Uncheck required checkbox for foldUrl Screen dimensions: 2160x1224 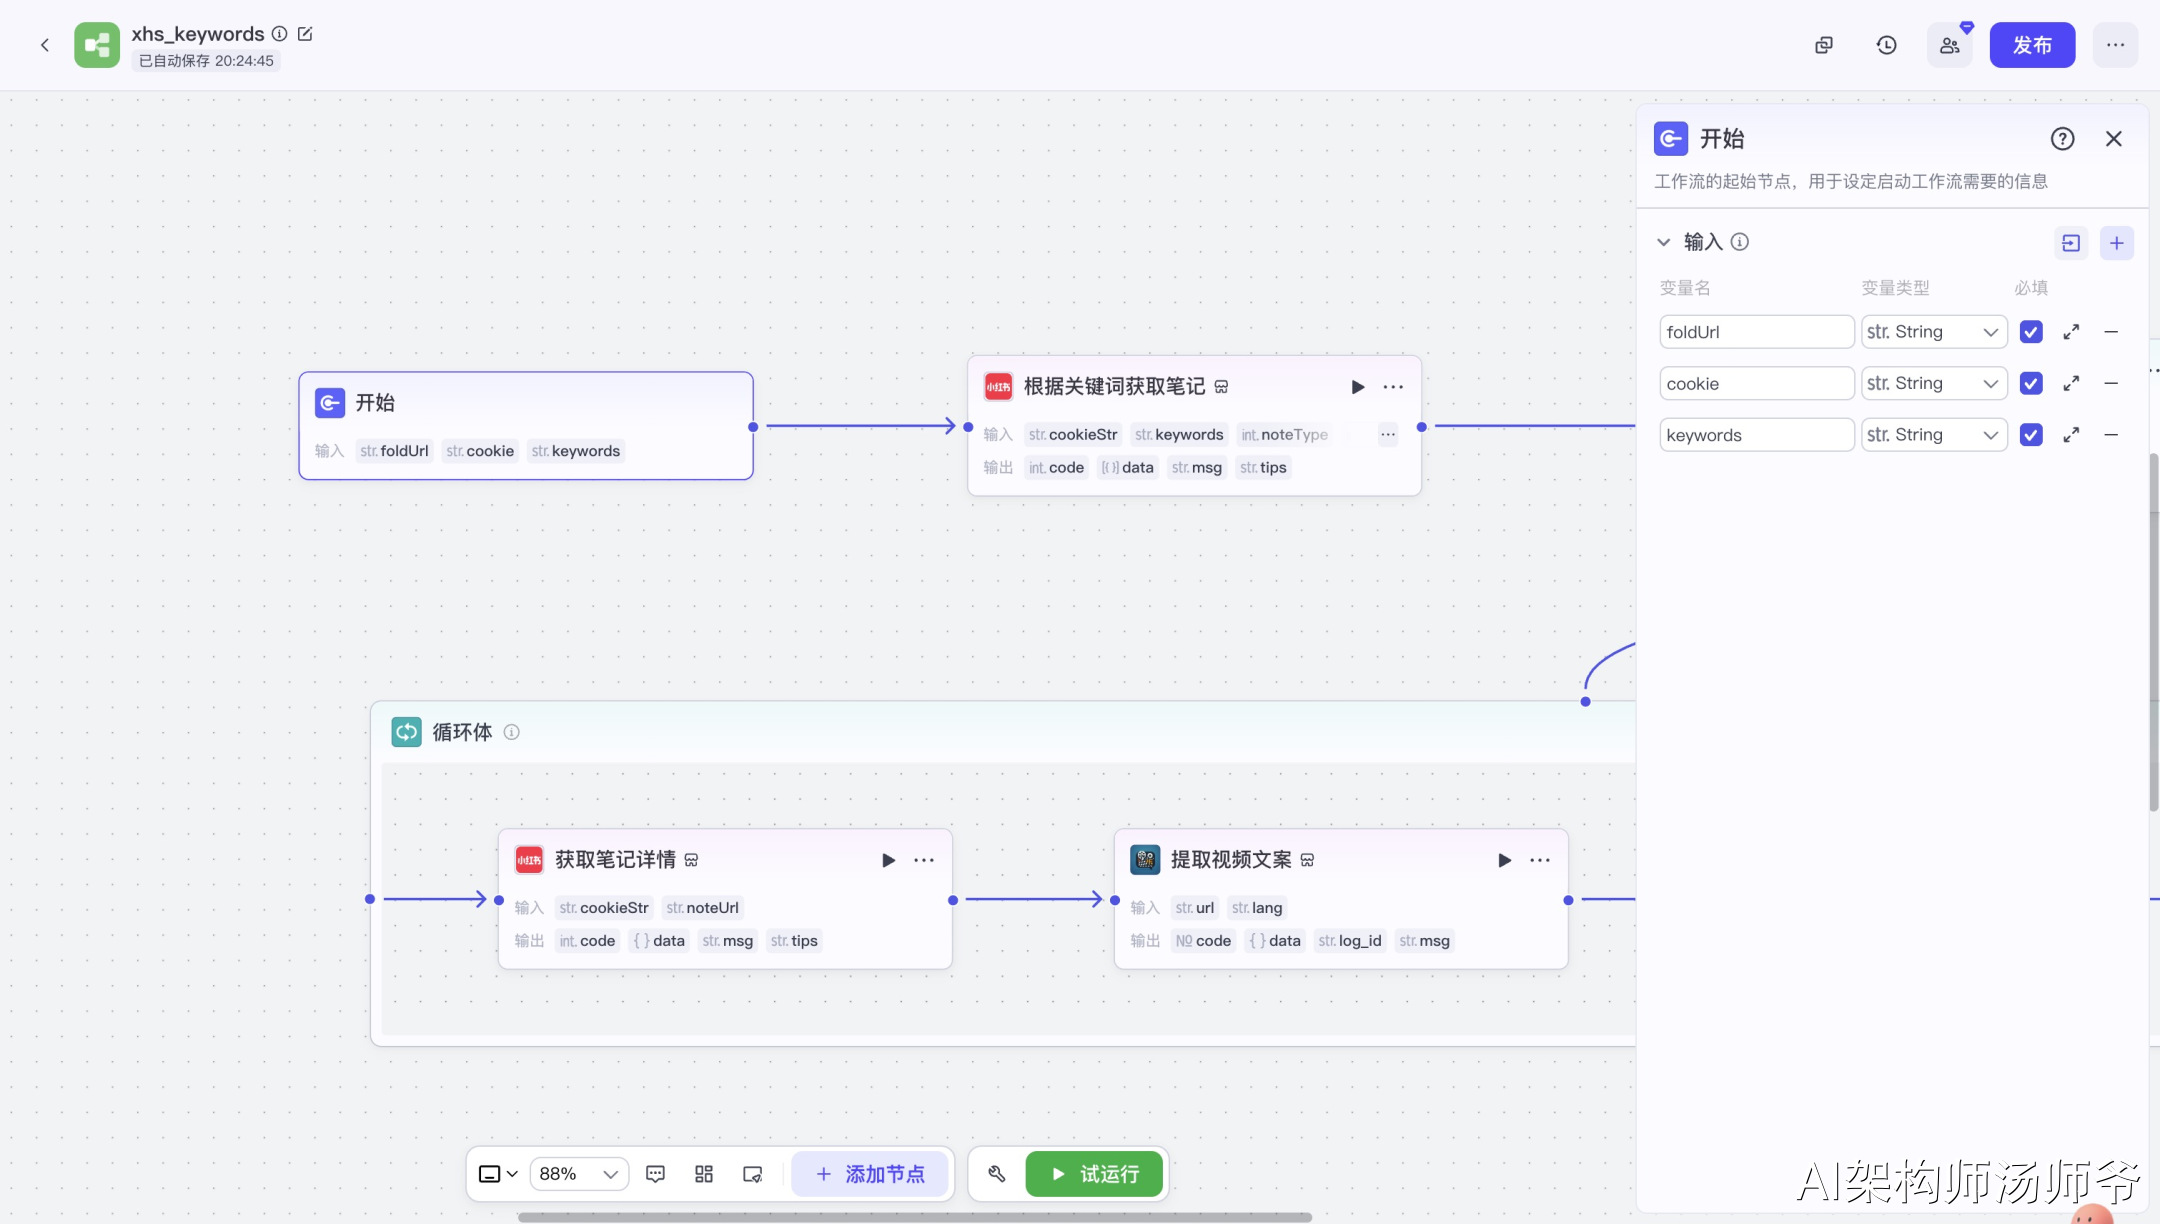2031,332
